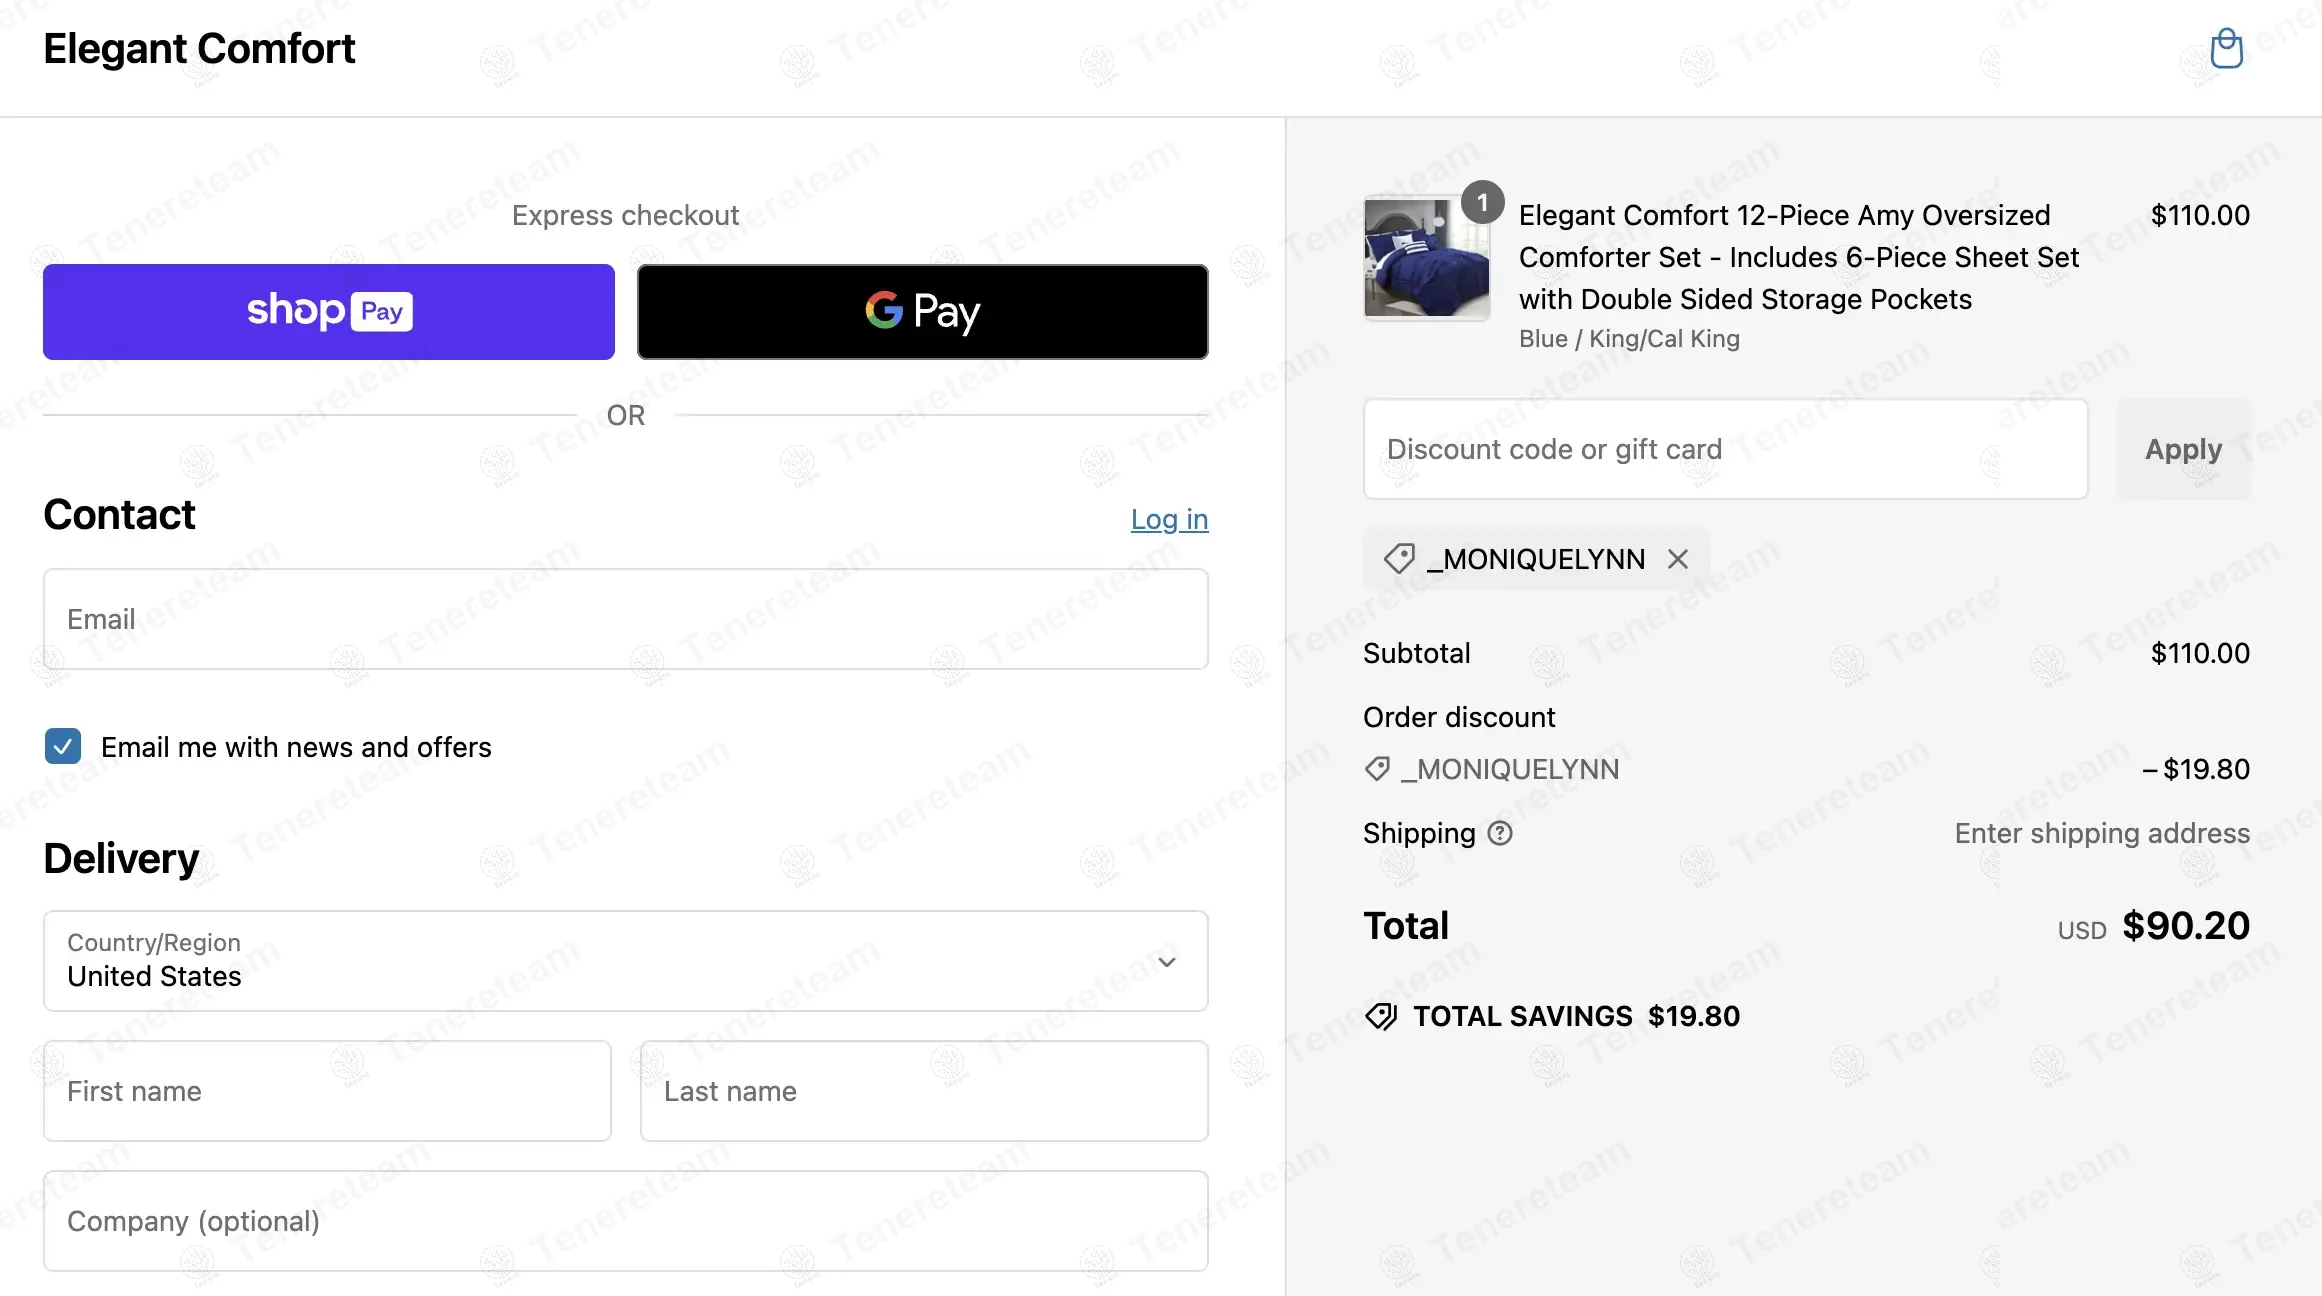Screen dimensions: 2322x1296
Task: Click the Total Savings tag icon
Action: click(x=1381, y=1016)
